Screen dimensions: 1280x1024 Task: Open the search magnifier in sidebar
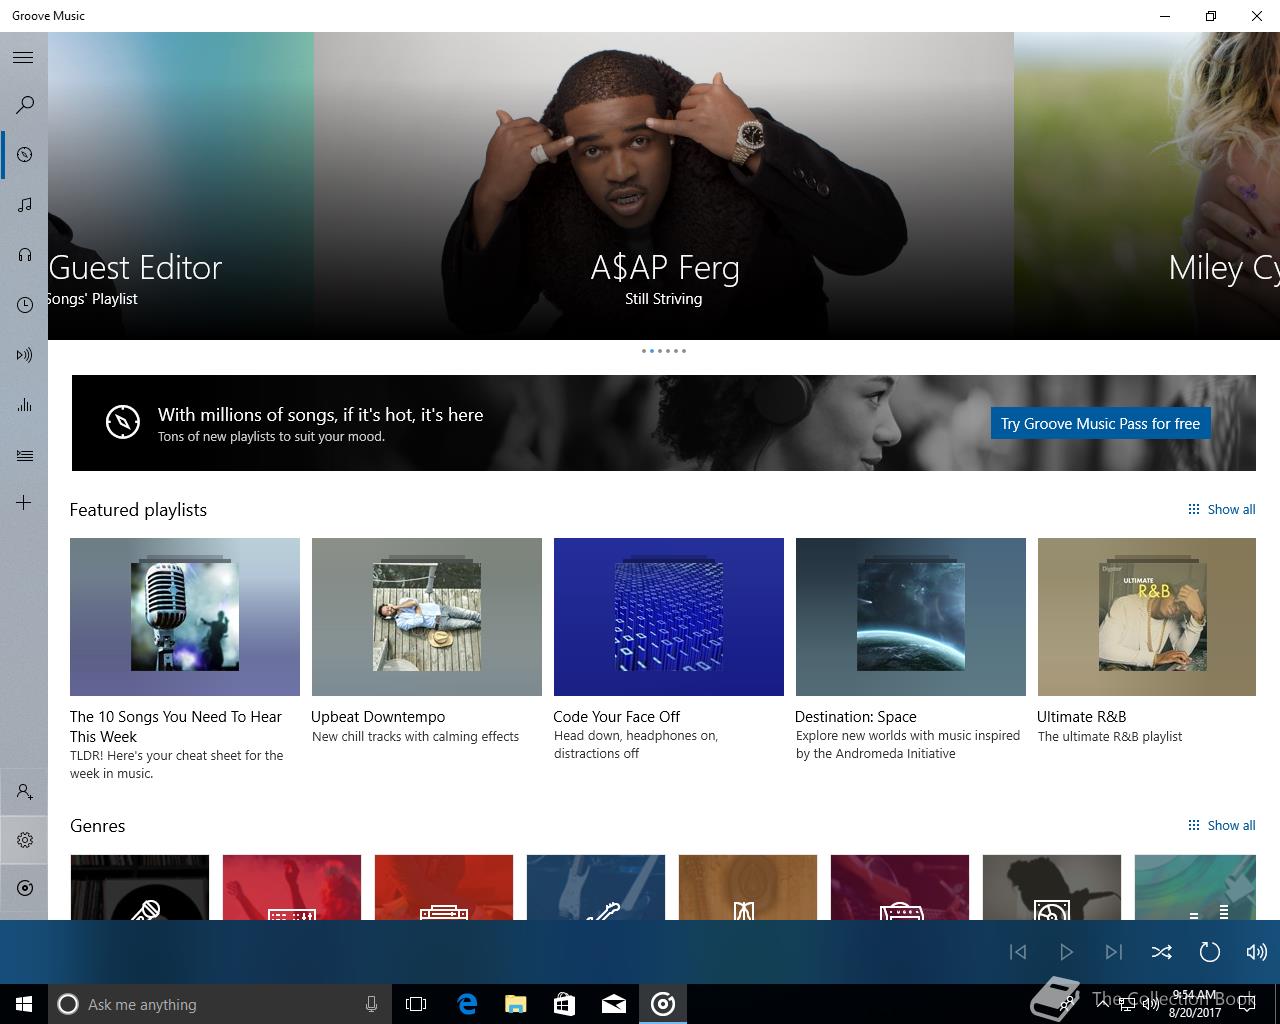click(x=25, y=105)
